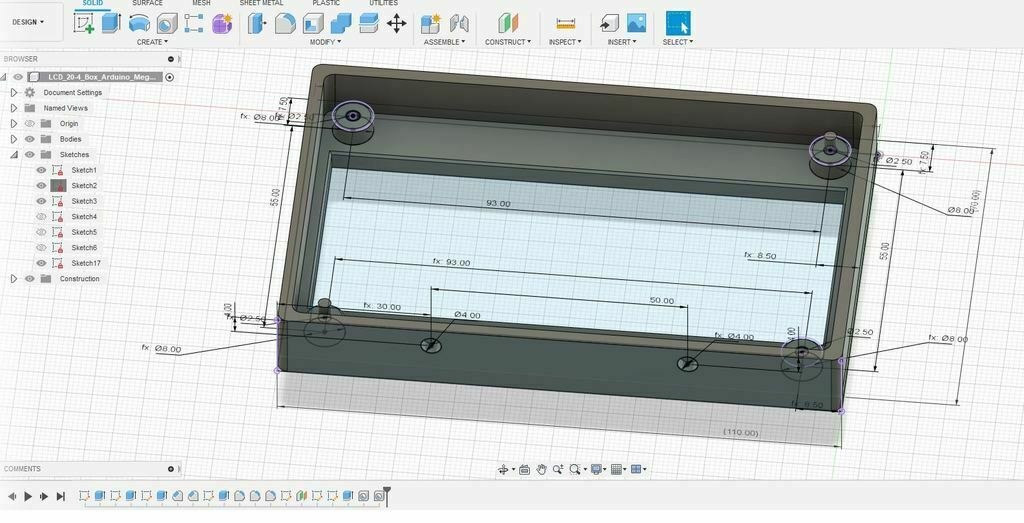Click the Pan hand icon in navigation bar
The height and width of the screenshot is (523, 1024).
click(541, 469)
